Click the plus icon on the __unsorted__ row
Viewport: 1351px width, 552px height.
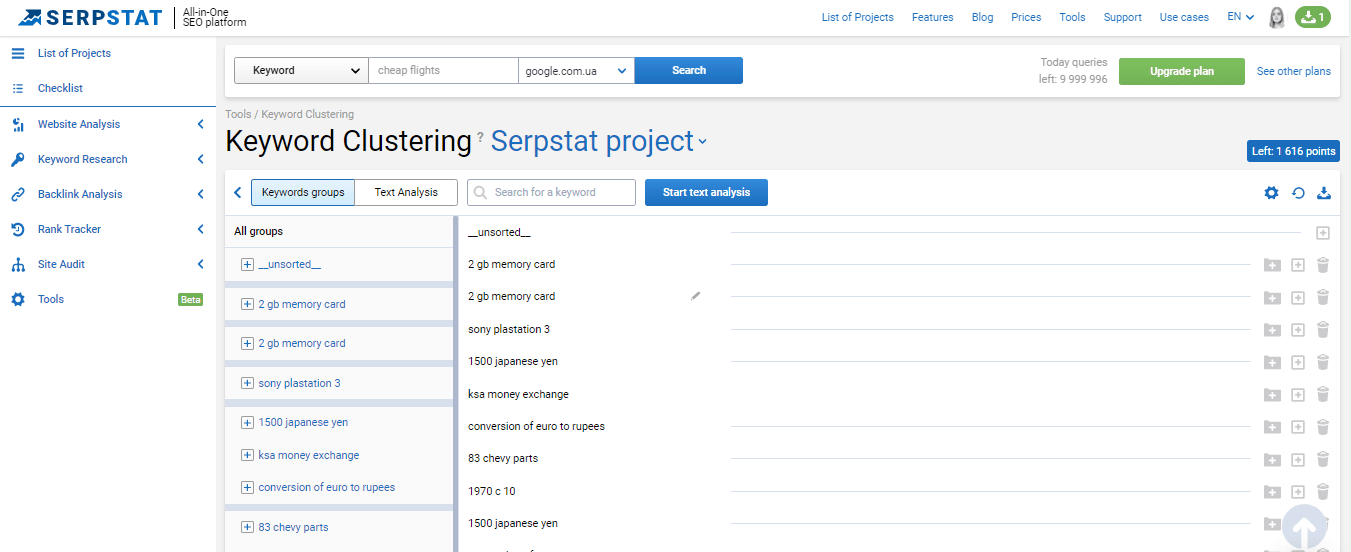(1323, 233)
